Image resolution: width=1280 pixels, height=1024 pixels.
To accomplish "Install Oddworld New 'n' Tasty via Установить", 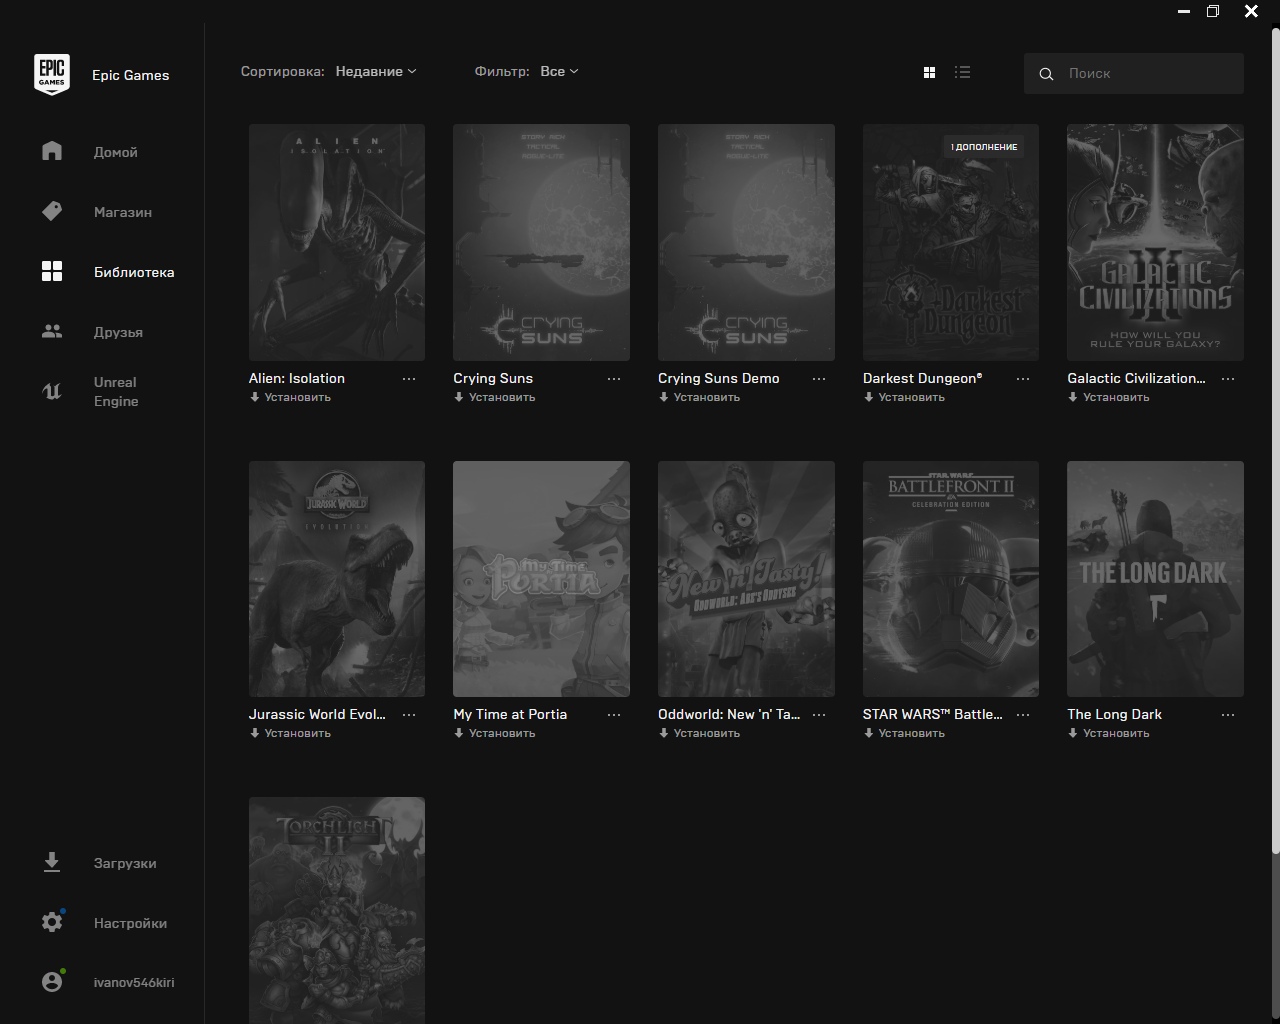I will 699,733.
